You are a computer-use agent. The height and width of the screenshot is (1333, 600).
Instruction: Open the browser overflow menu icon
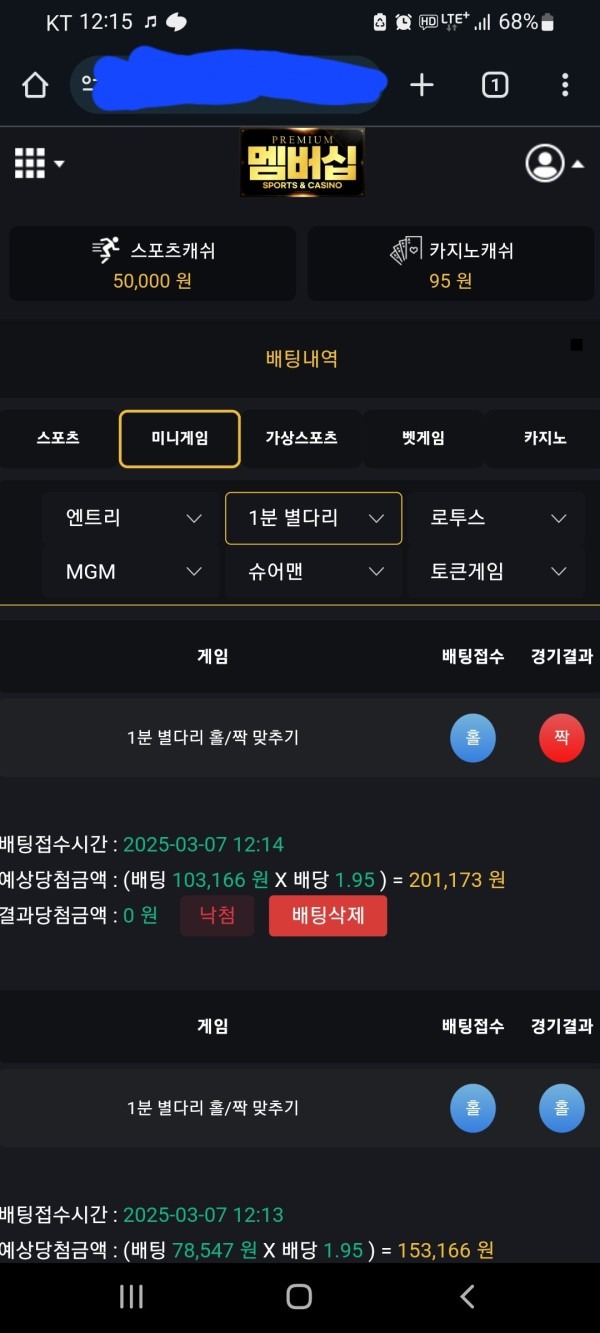[567, 85]
